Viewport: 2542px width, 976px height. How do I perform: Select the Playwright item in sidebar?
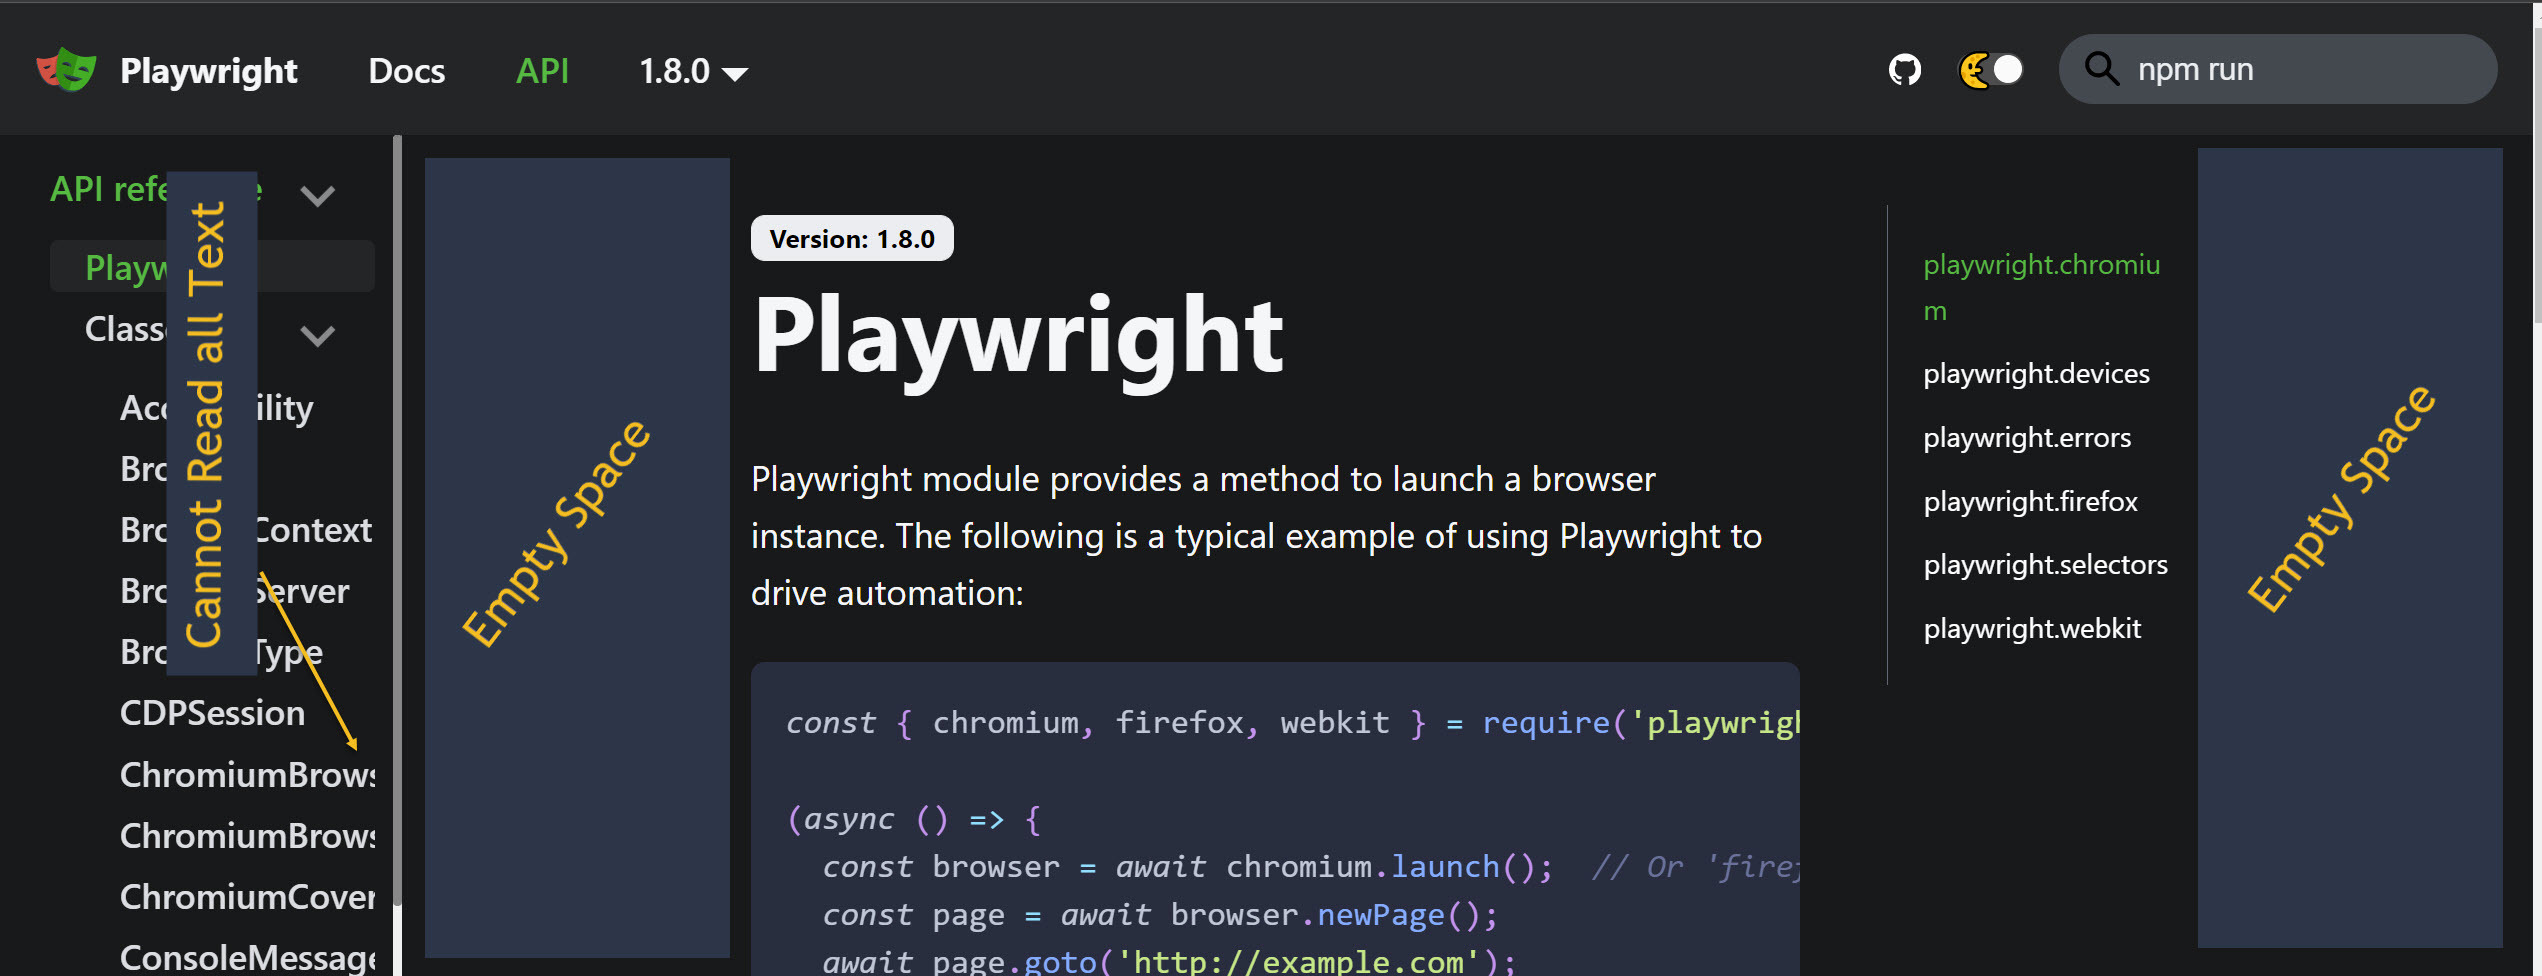(x=212, y=266)
